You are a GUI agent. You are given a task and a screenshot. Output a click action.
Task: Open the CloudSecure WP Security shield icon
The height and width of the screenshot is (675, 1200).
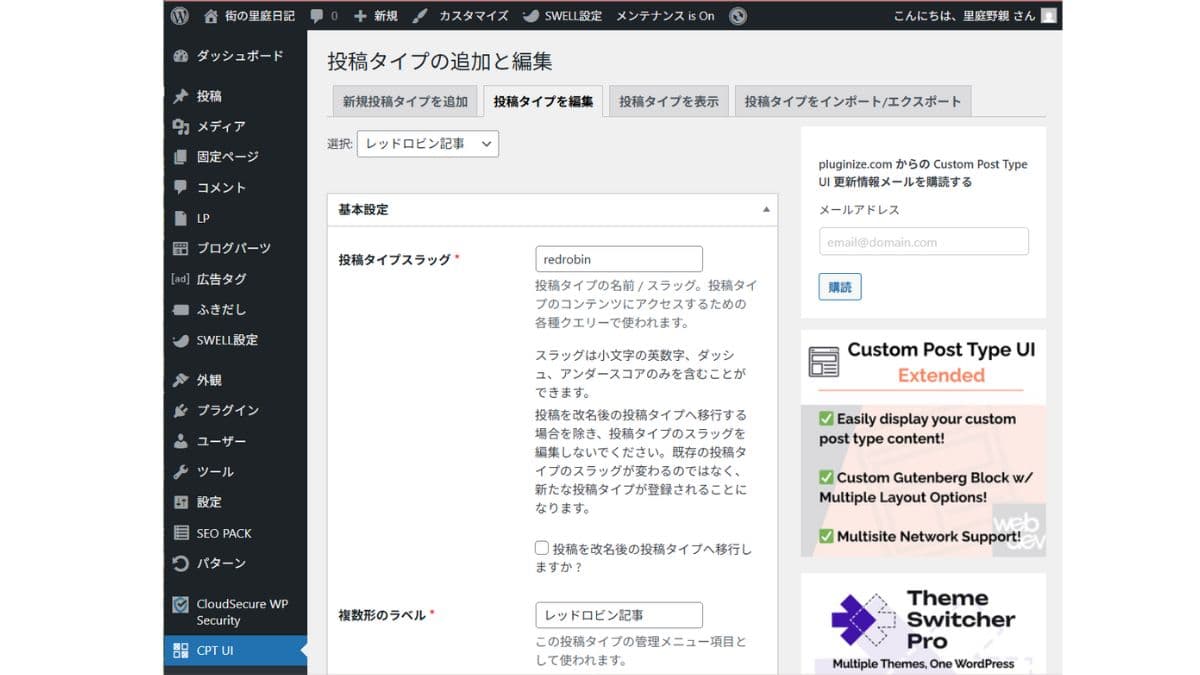coord(181,605)
